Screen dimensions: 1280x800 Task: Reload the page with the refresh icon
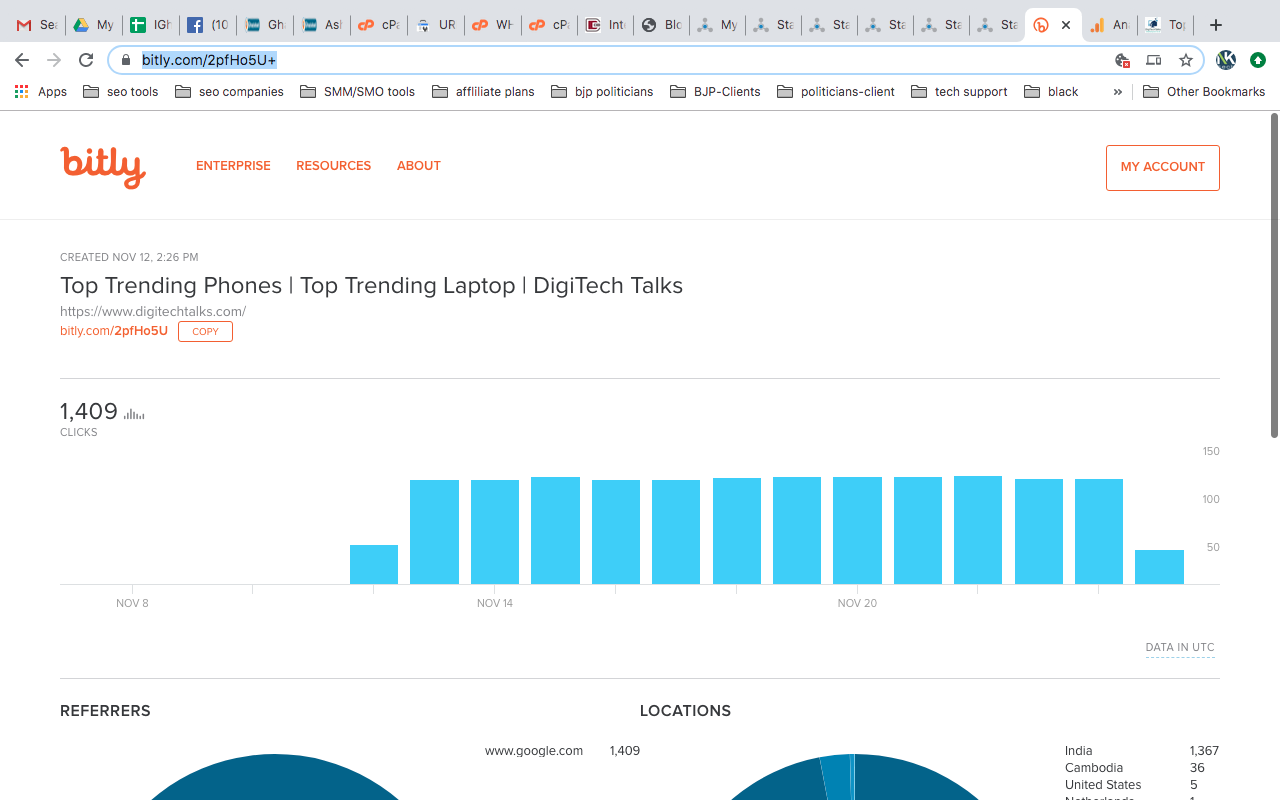pyautogui.click(x=86, y=60)
